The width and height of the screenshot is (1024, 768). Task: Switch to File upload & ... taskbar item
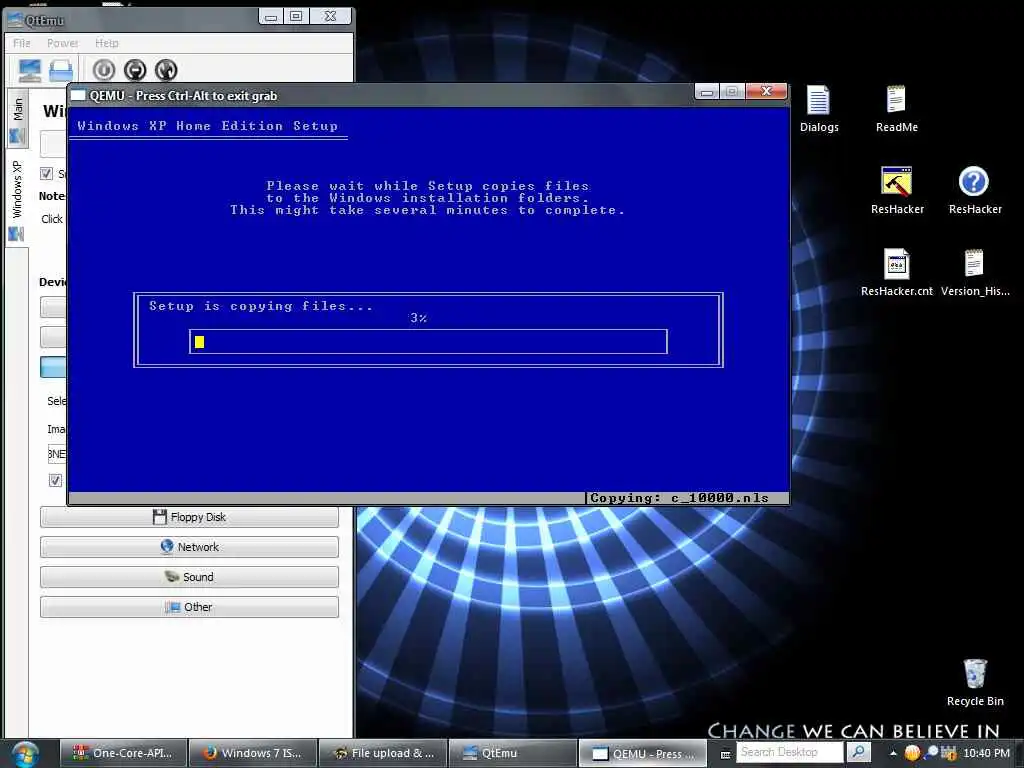pyautogui.click(x=383, y=753)
